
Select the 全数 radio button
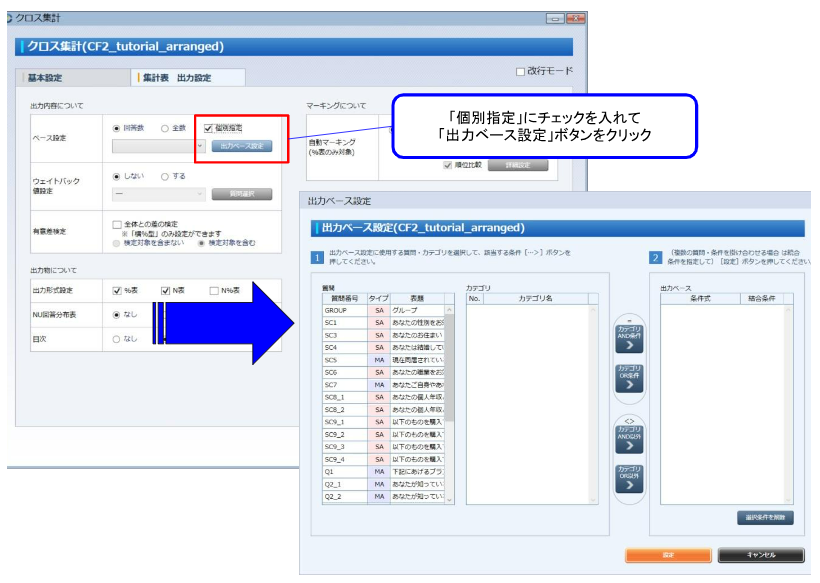click(162, 127)
